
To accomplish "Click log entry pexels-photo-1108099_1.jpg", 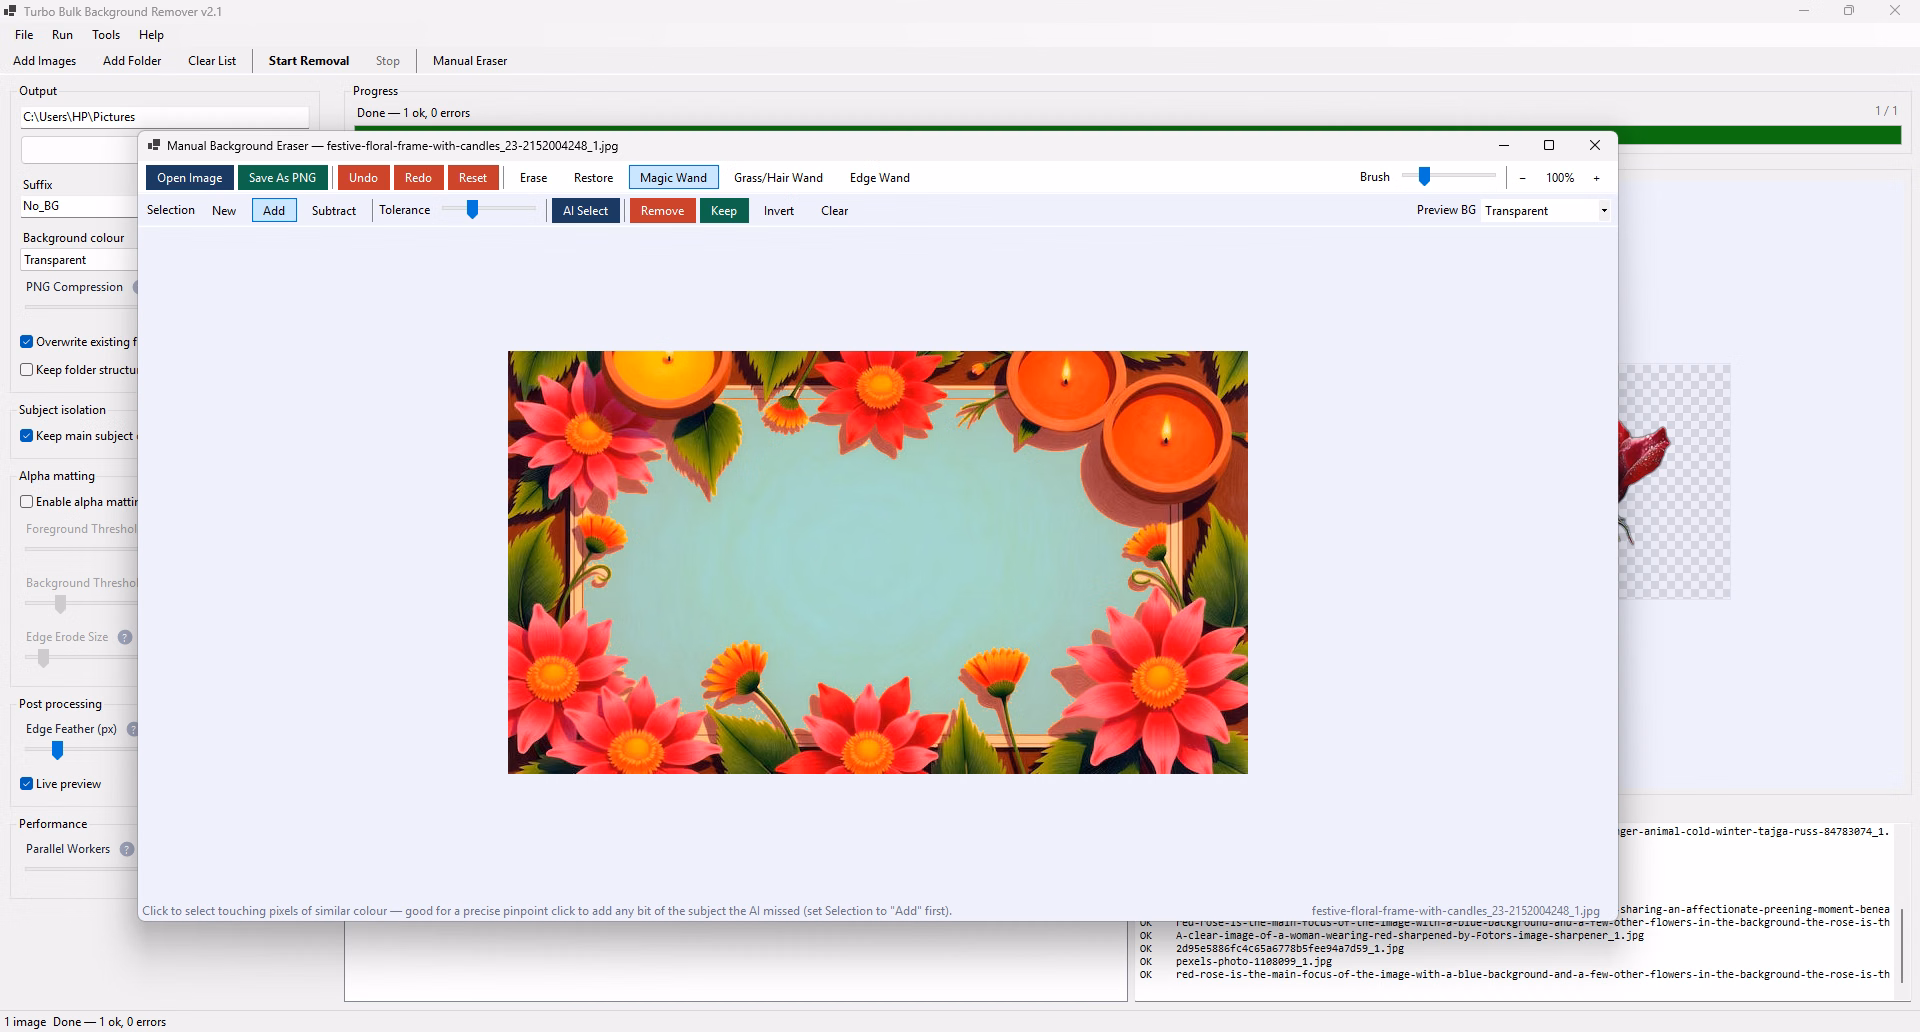I will tap(1253, 961).
